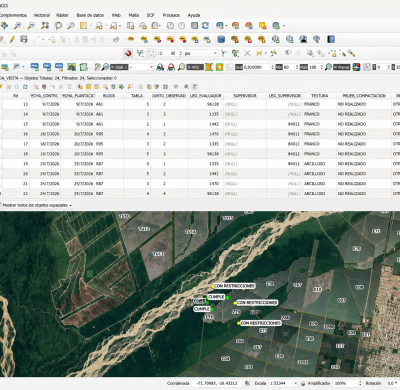Click the topmost CON RESTRICCIONES map label
Image resolution: width=400 pixels, height=390 pixels.
[234, 286]
